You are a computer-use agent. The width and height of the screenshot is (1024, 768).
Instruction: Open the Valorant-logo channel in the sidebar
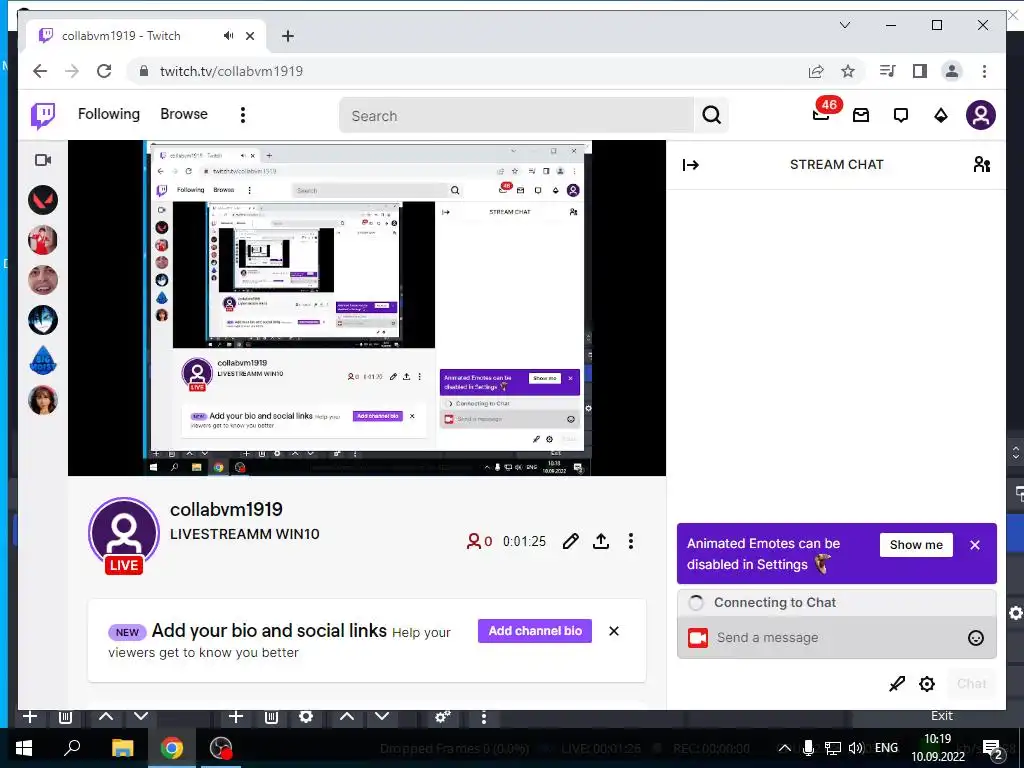[x=43, y=200]
